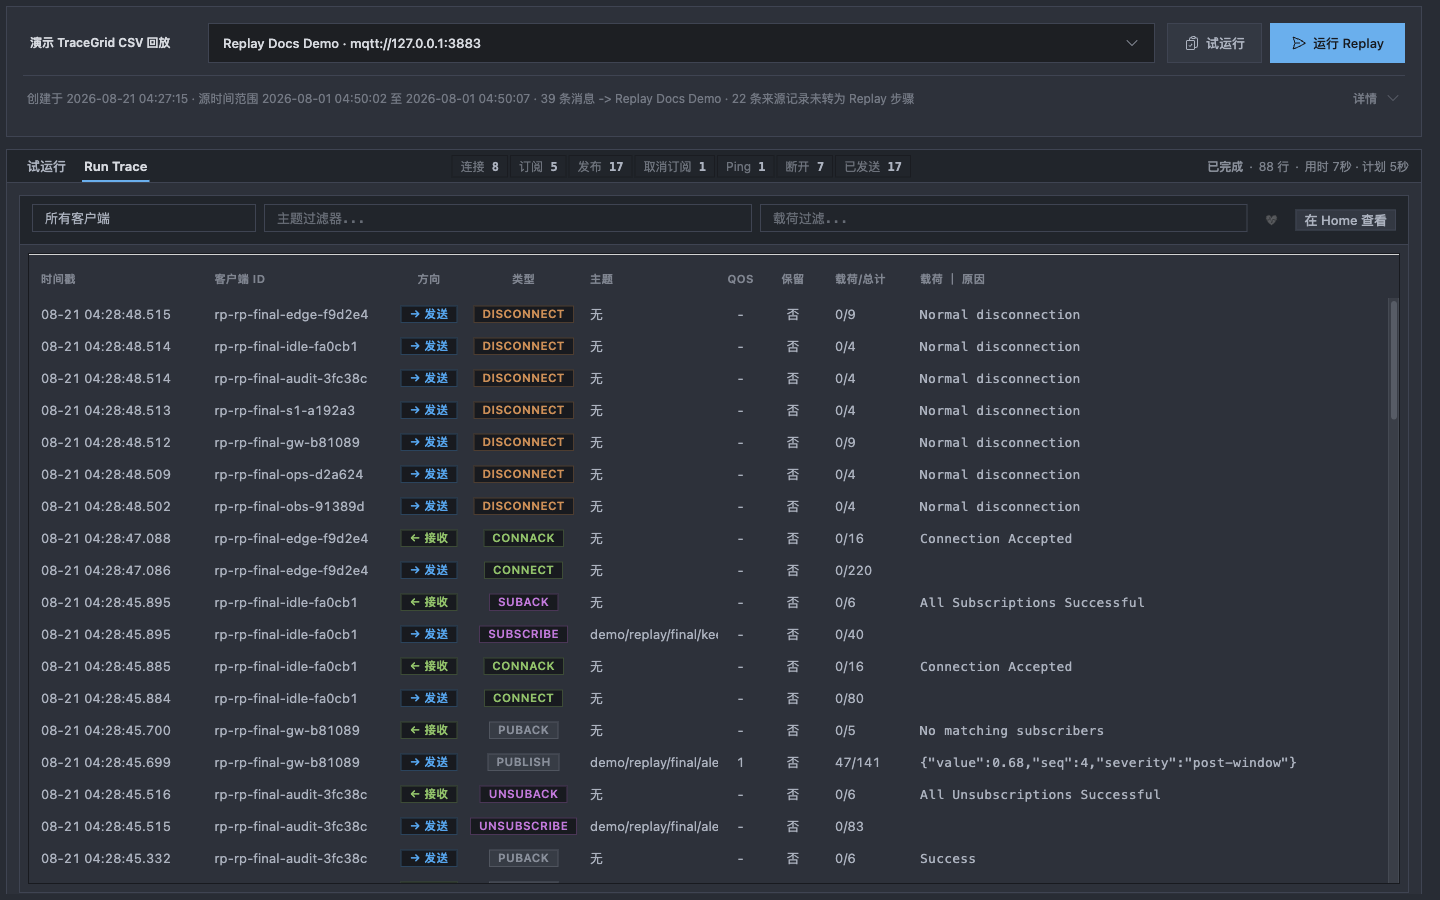Click the UNSUBACK type badge
The height and width of the screenshot is (900, 1440).
click(x=523, y=794)
